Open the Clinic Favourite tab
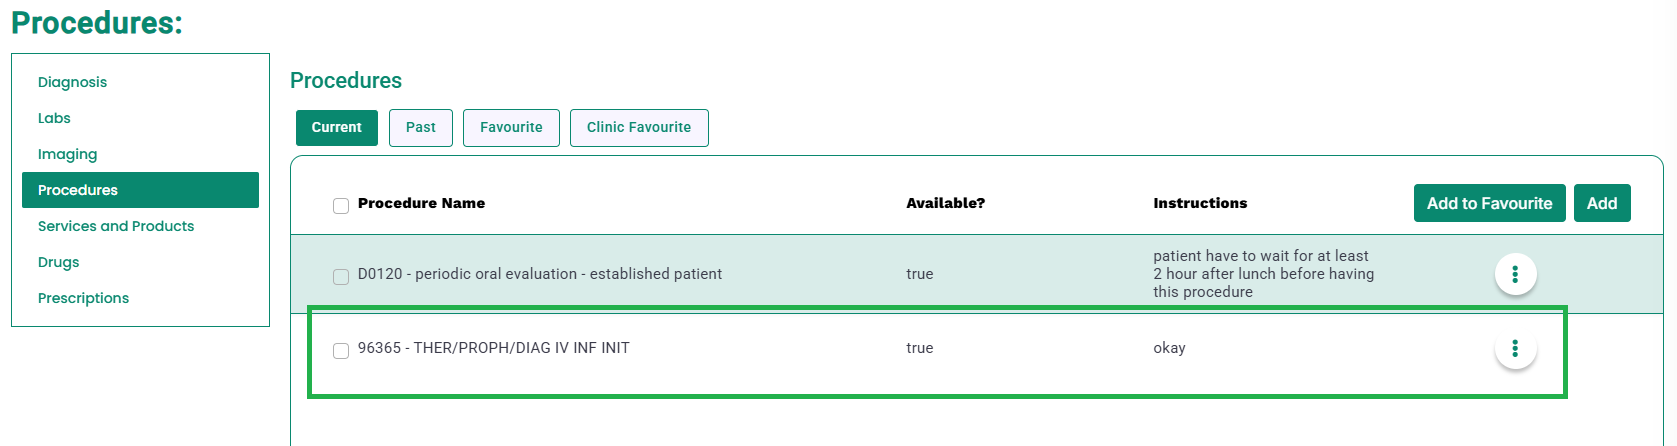This screenshot has width=1677, height=446. (x=639, y=128)
